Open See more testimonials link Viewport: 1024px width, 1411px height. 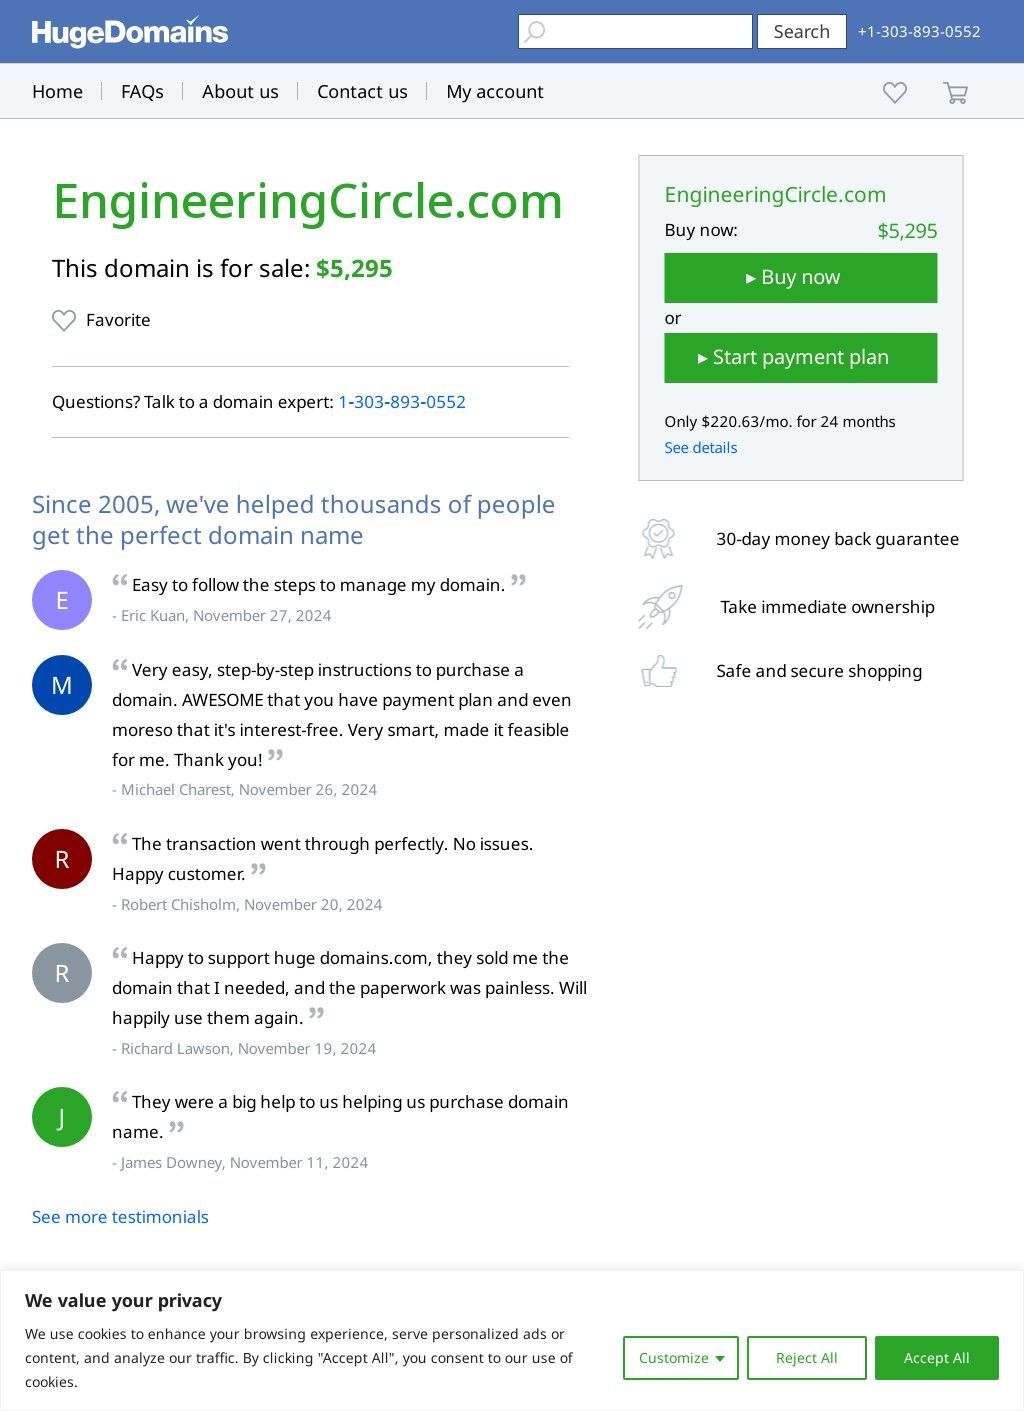pos(120,1217)
